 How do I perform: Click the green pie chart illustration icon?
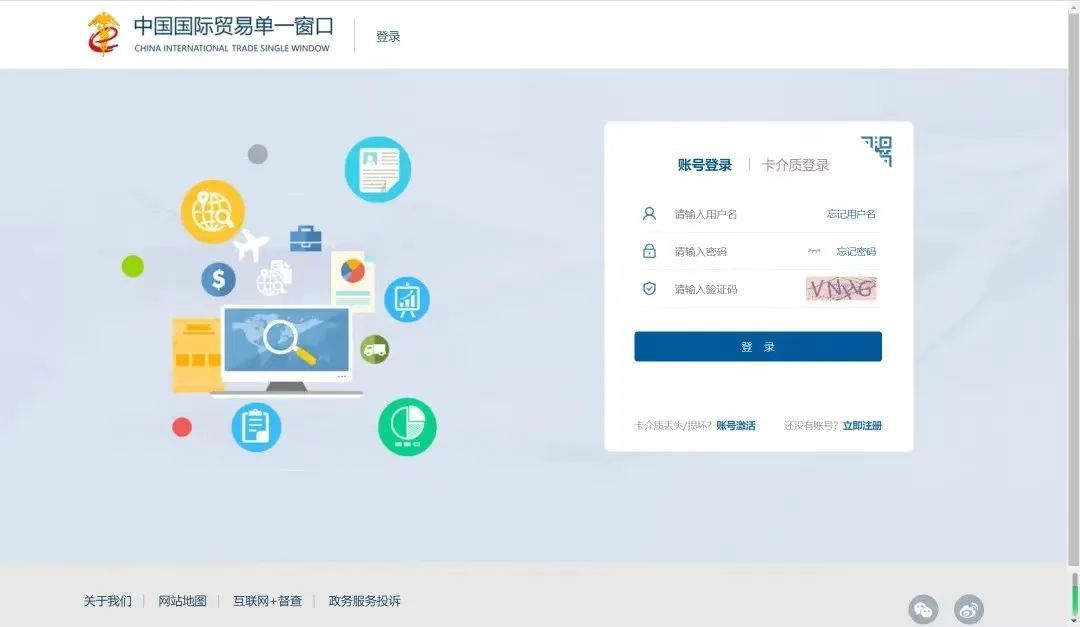click(407, 426)
